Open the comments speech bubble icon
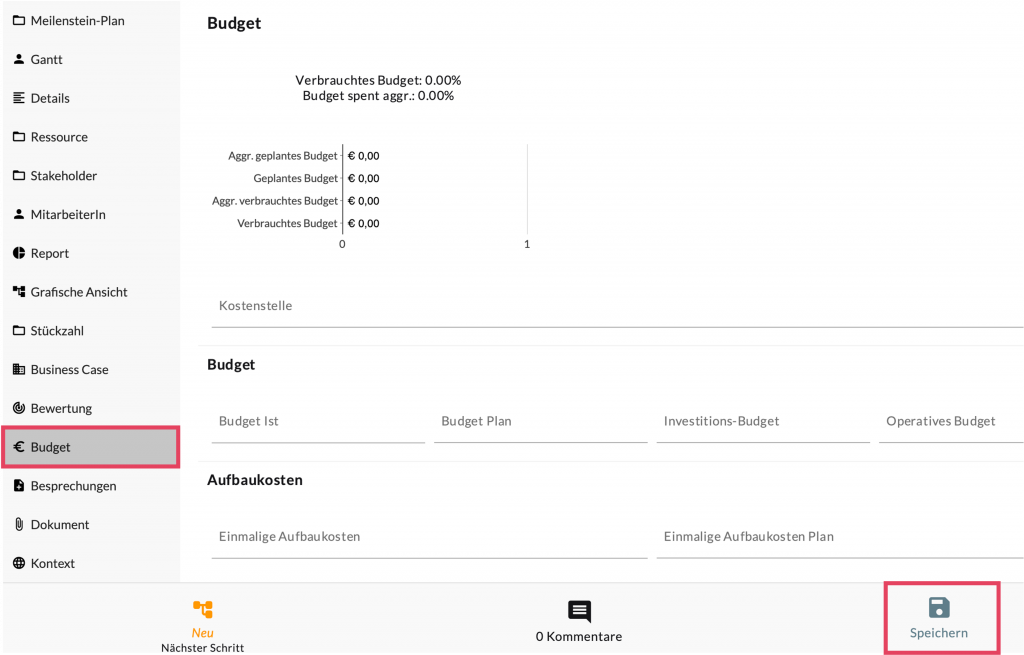 (579, 612)
